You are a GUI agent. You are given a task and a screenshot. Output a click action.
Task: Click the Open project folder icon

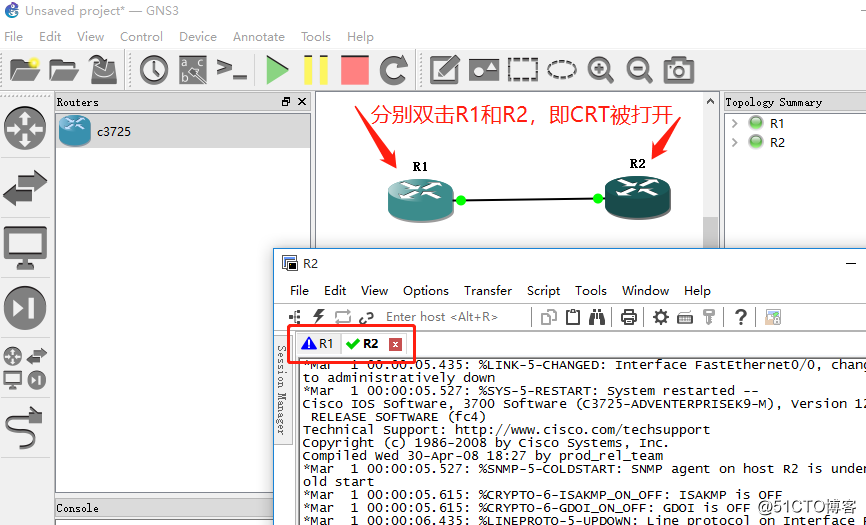pyautogui.click(x=64, y=70)
